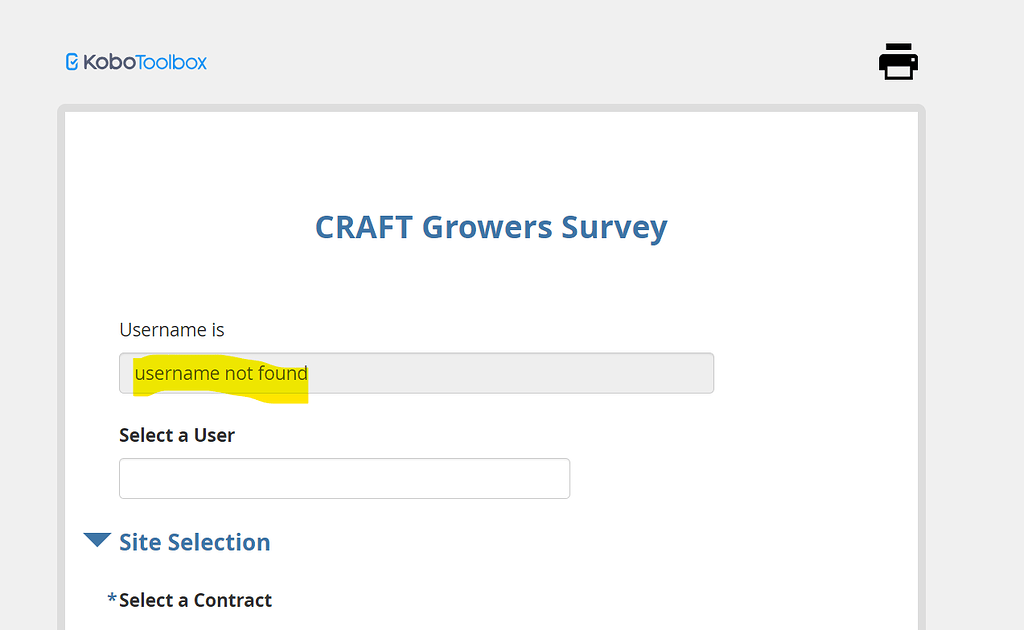Click the word 'Growers' in the title
This screenshot has width=1024, height=630.
487,227
